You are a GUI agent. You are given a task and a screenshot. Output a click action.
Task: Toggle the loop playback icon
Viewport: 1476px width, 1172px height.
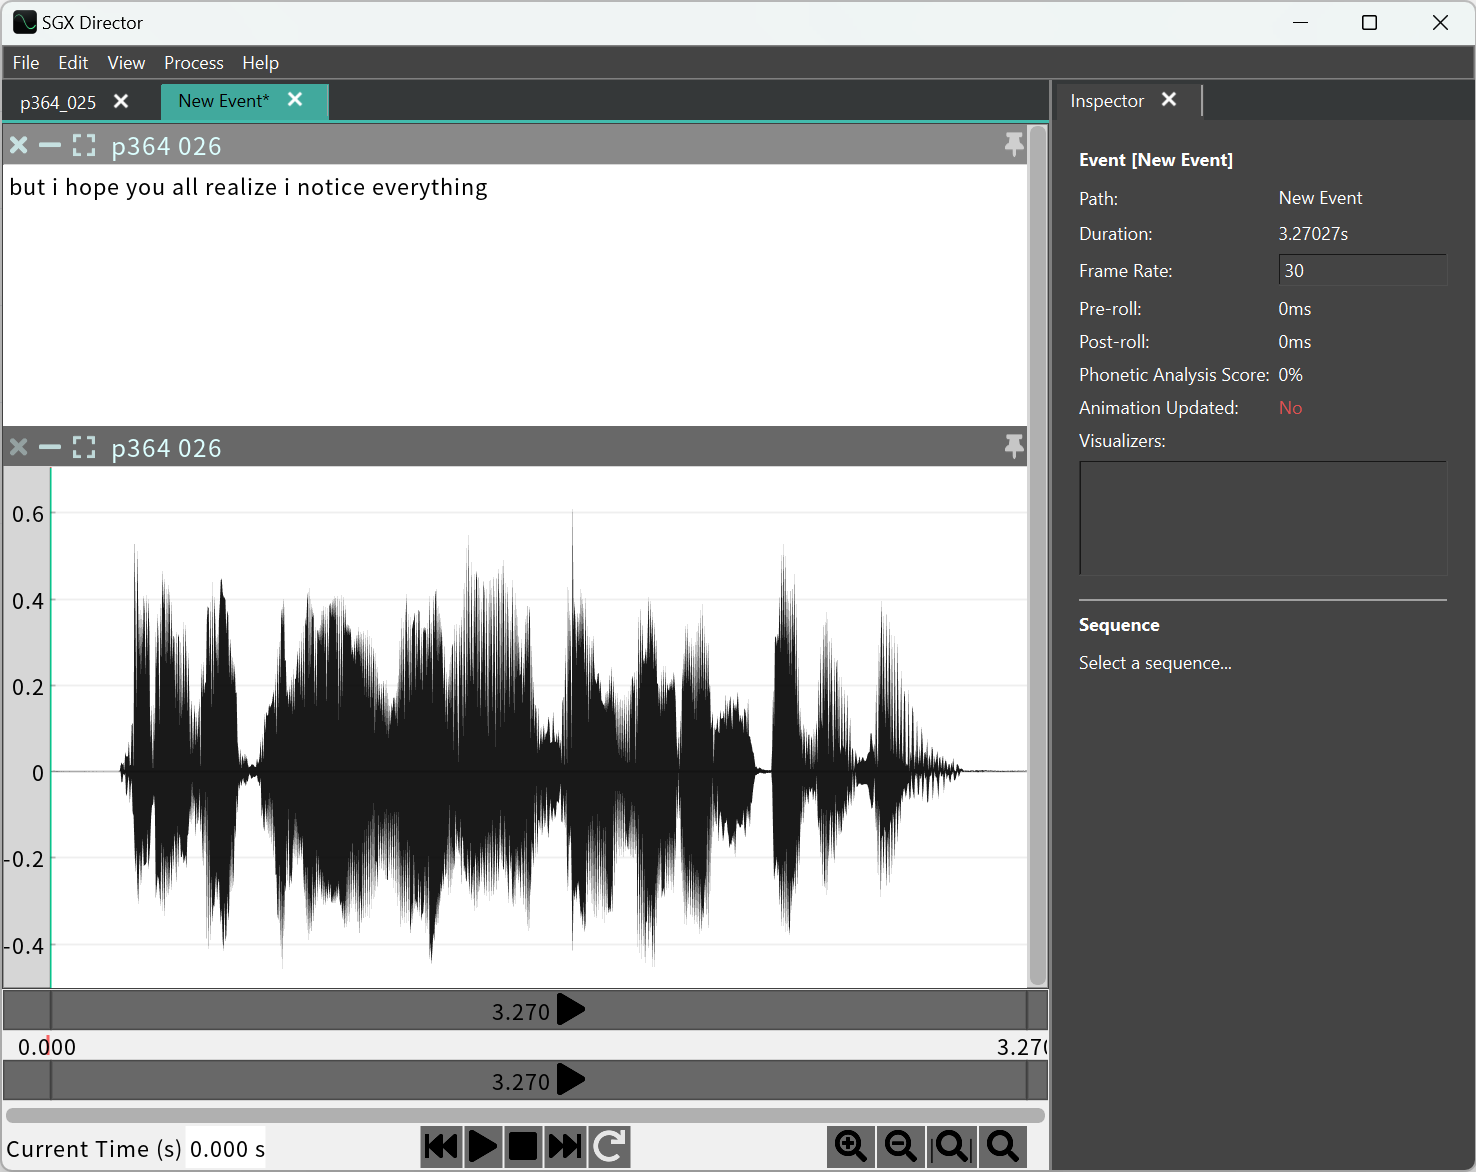[609, 1146]
